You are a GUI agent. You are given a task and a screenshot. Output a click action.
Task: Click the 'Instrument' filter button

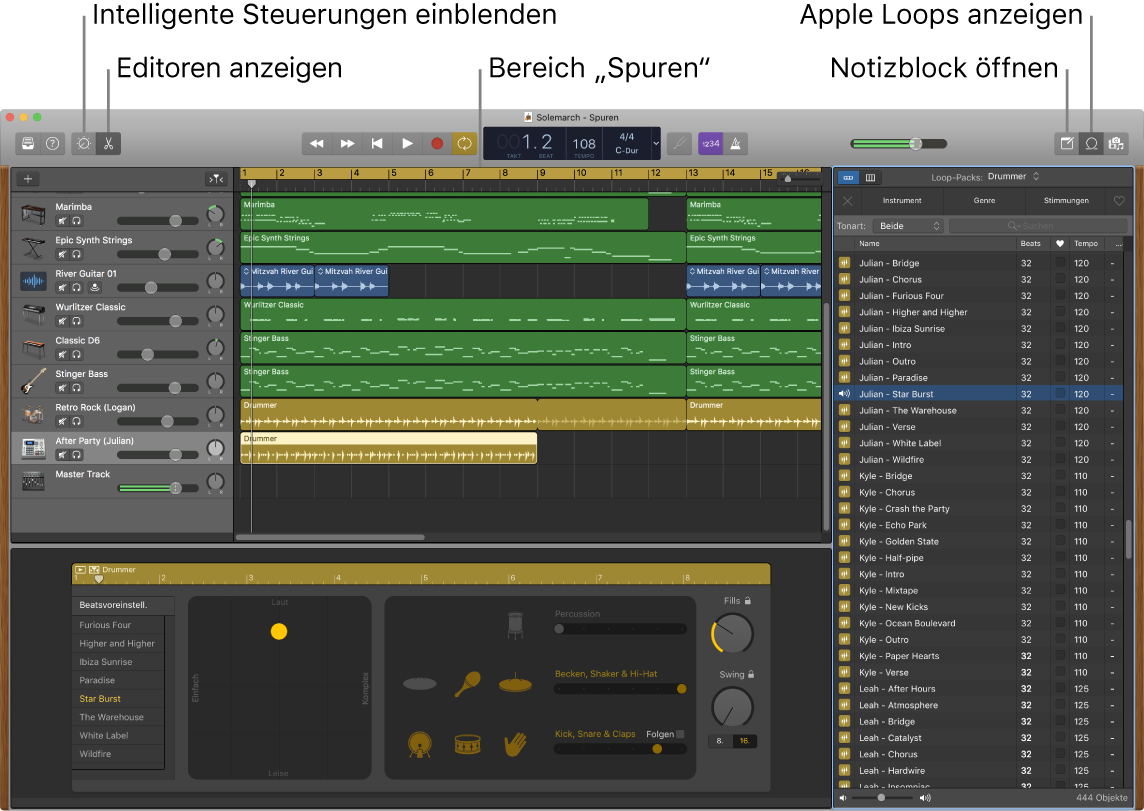click(902, 200)
